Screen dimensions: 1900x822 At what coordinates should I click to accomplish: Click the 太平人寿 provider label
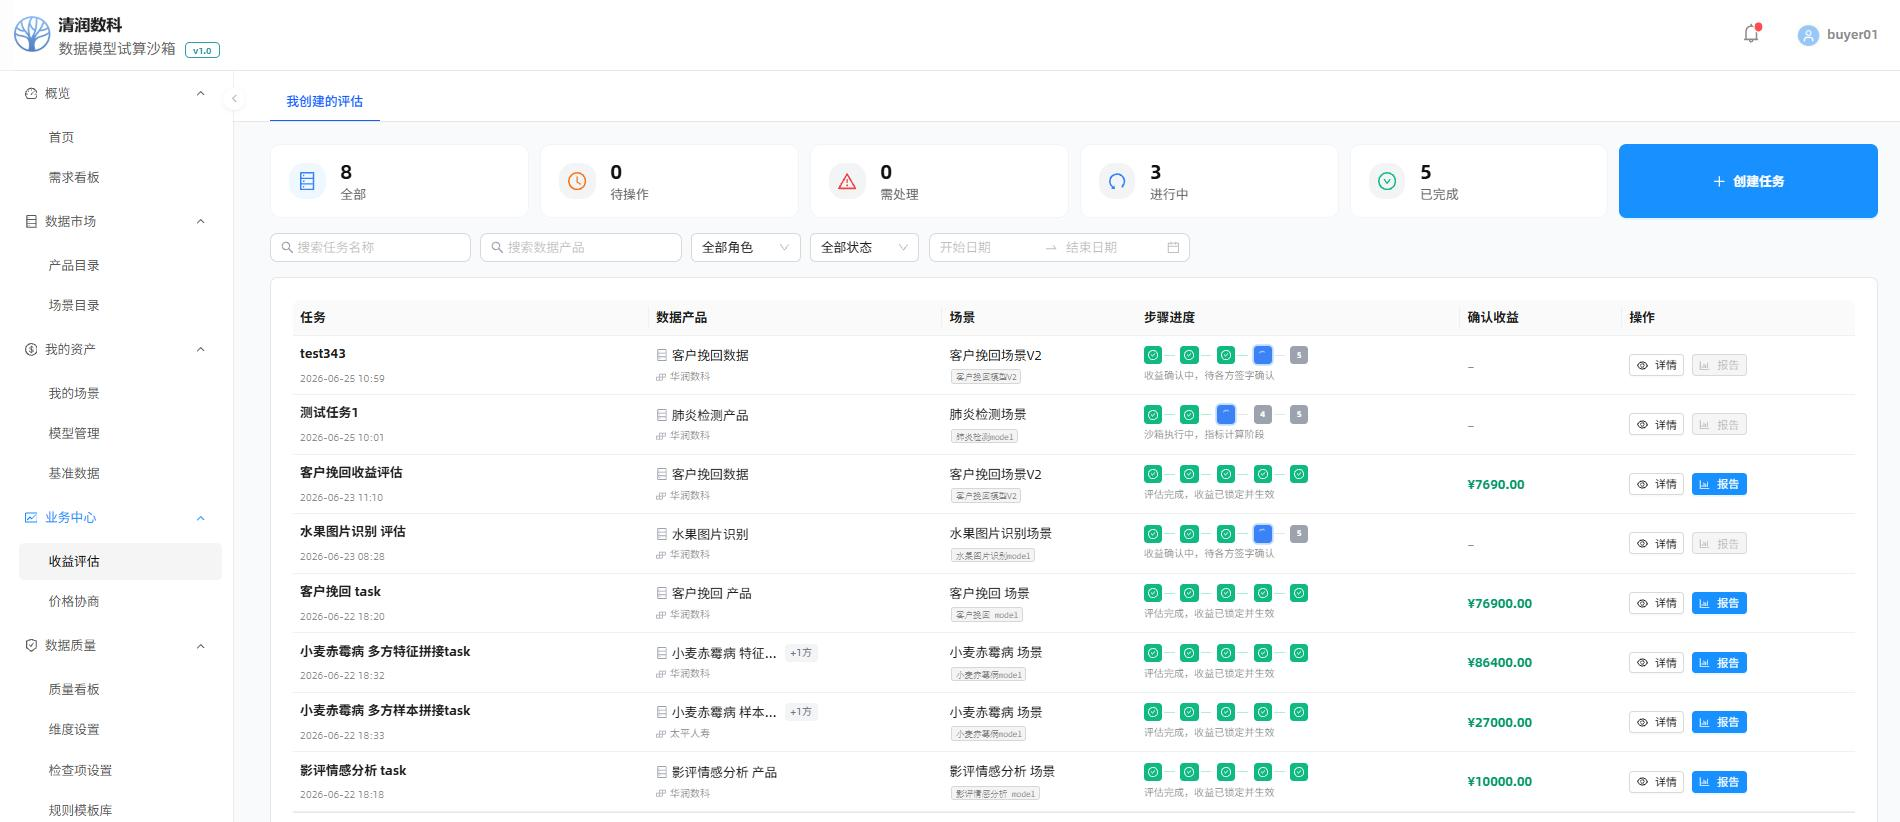[x=689, y=733]
